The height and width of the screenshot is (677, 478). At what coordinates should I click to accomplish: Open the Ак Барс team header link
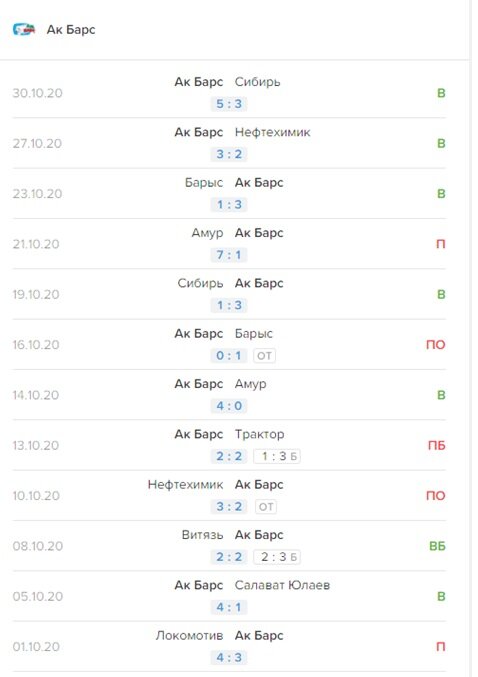[71, 29]
